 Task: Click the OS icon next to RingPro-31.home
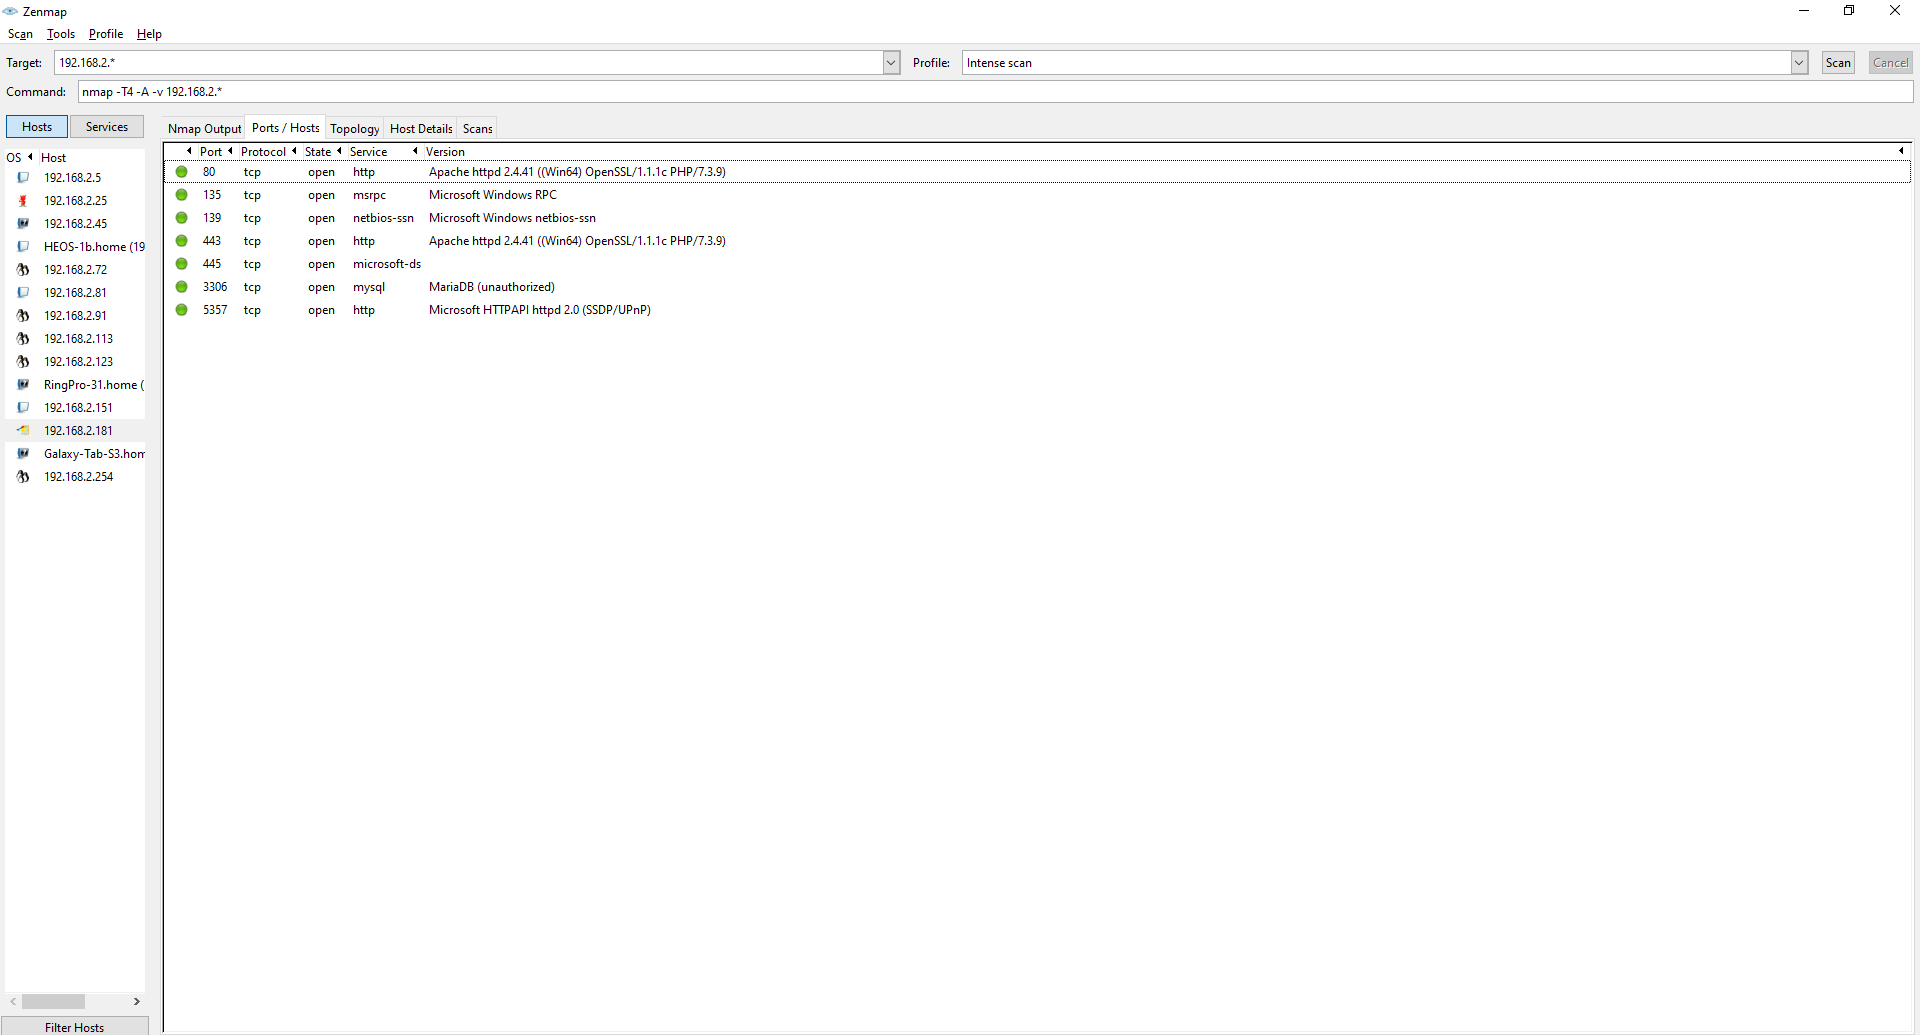[23, 385]
